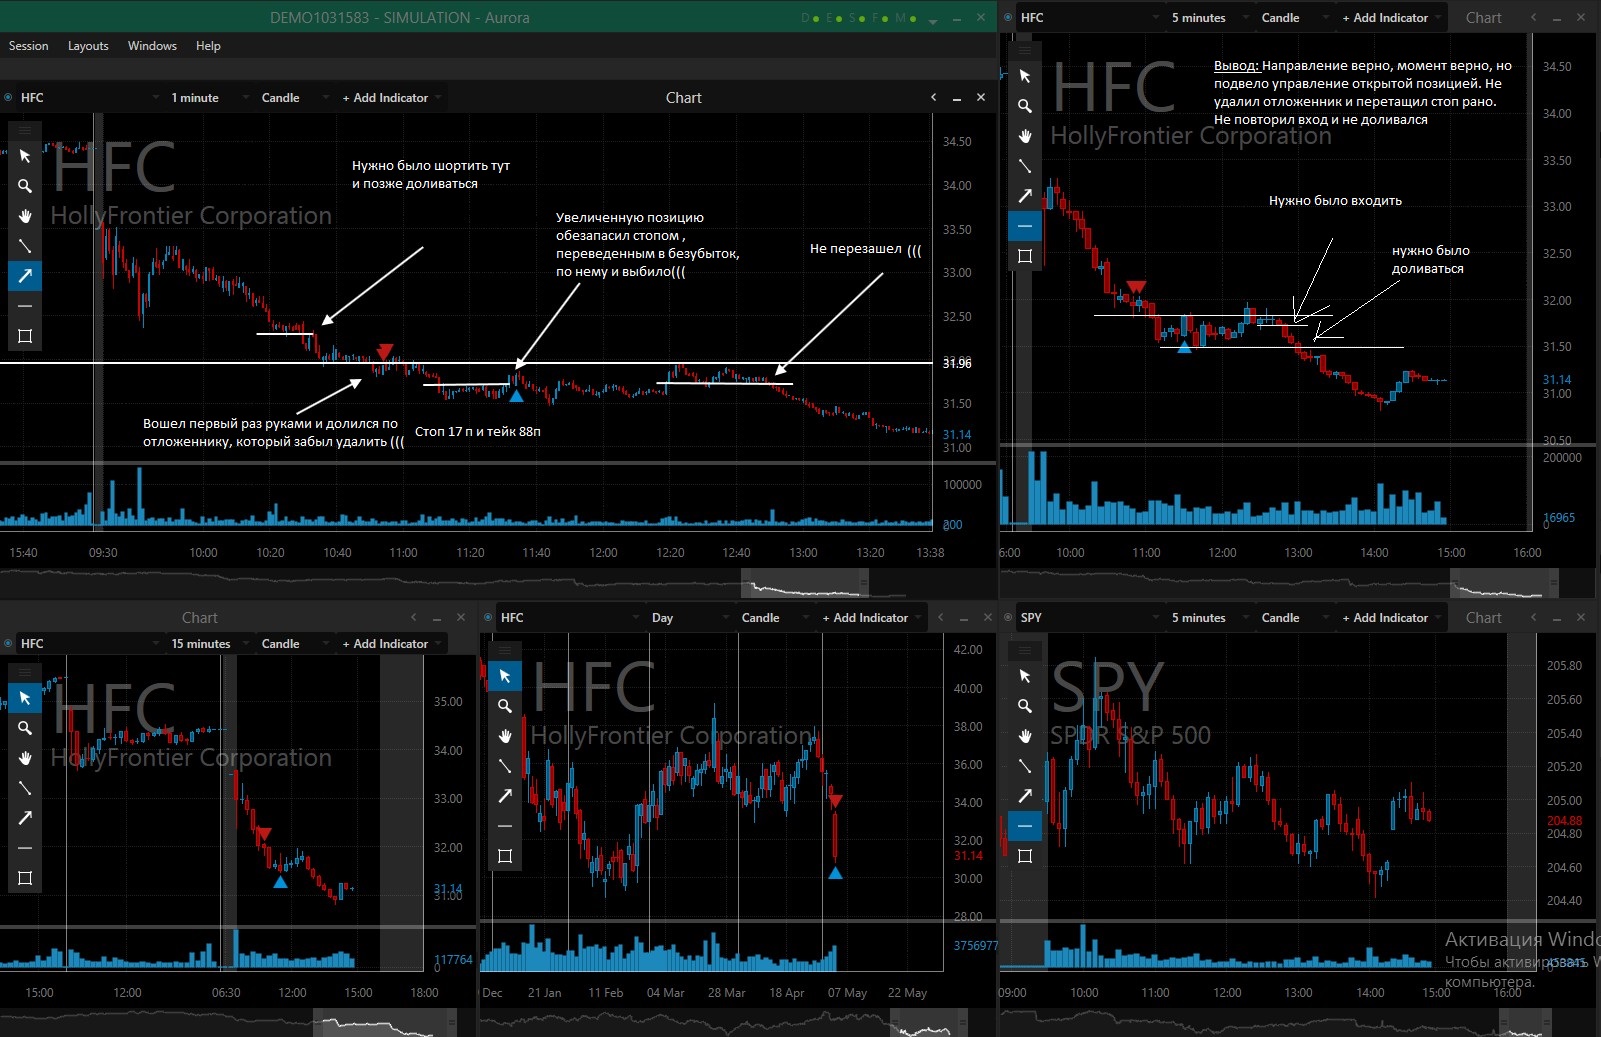Viewport: 1601px width, 1037px height.
Task: Use rectangle tool in SPY chart
Action: pyautogui.click(x=1025, y=856)
